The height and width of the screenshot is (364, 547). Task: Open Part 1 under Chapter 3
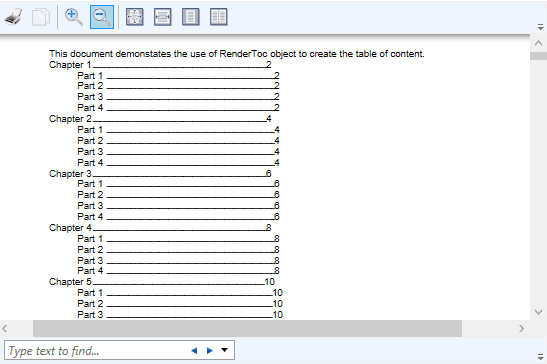[x=178, y=184]
